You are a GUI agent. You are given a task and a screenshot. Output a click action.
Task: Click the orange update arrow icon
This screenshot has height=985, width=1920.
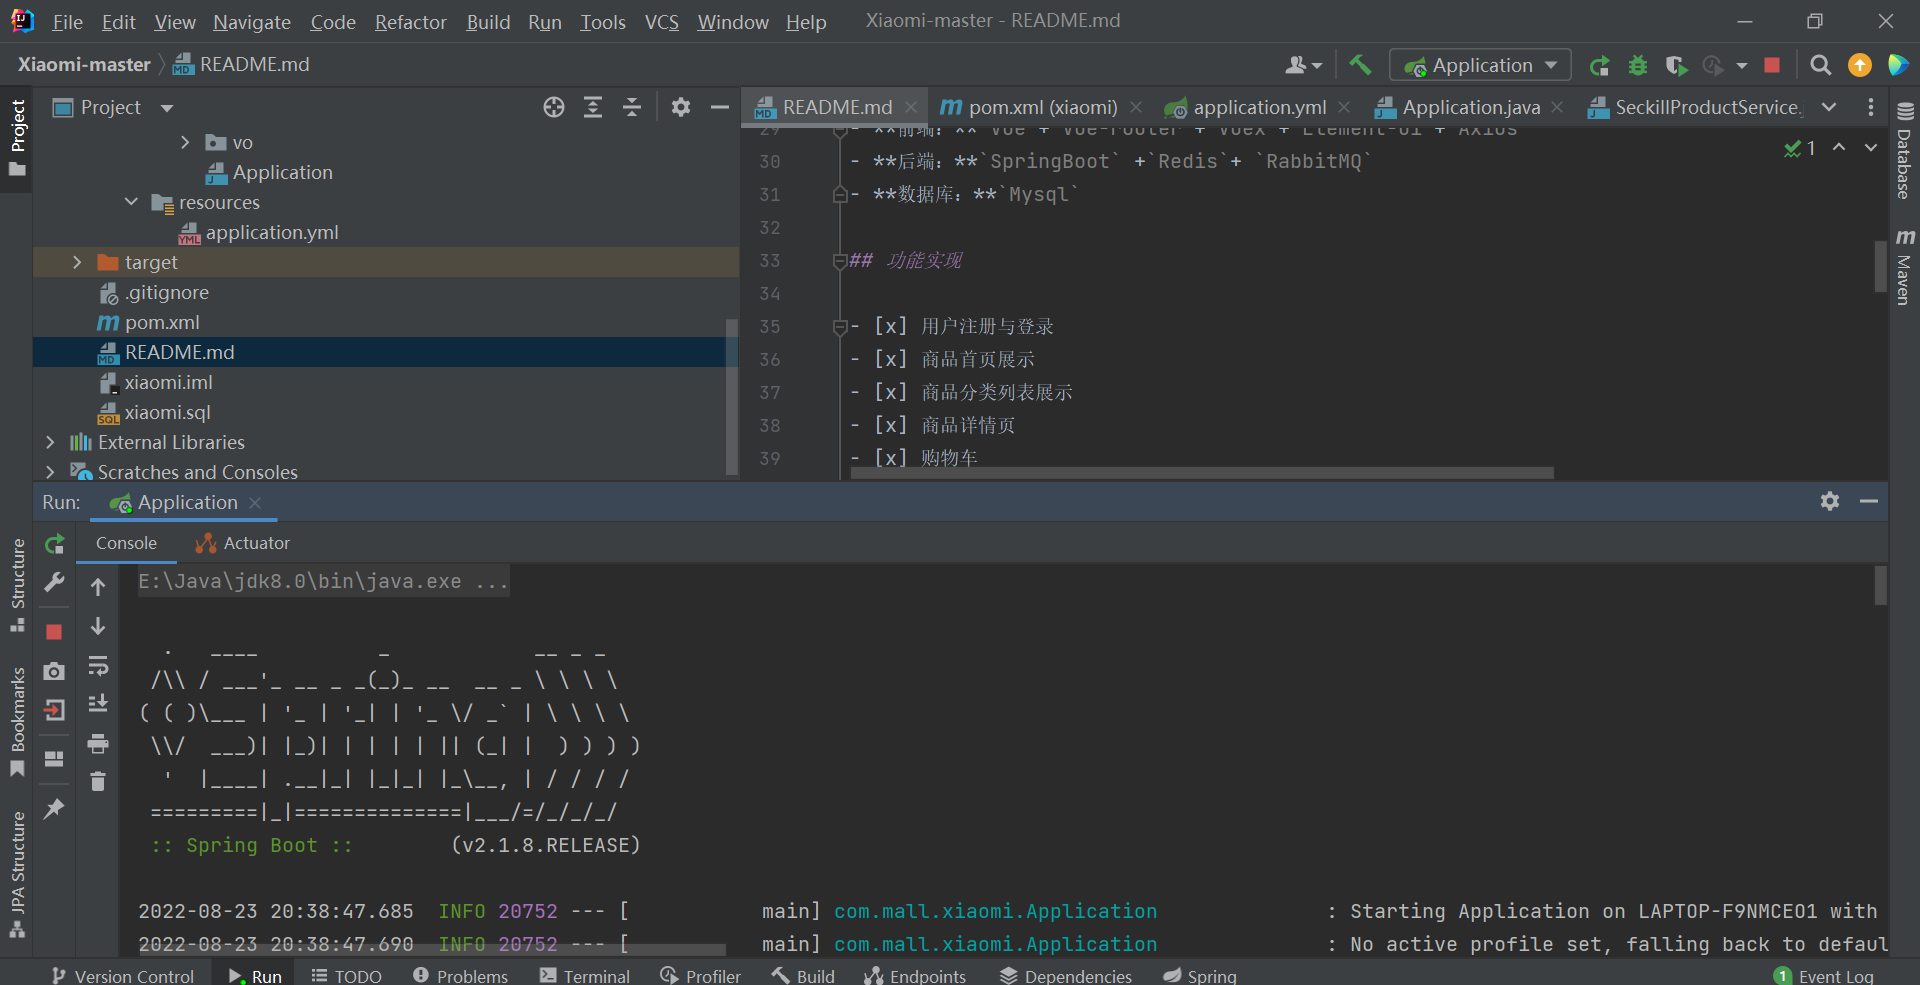tap(1860, 65)
